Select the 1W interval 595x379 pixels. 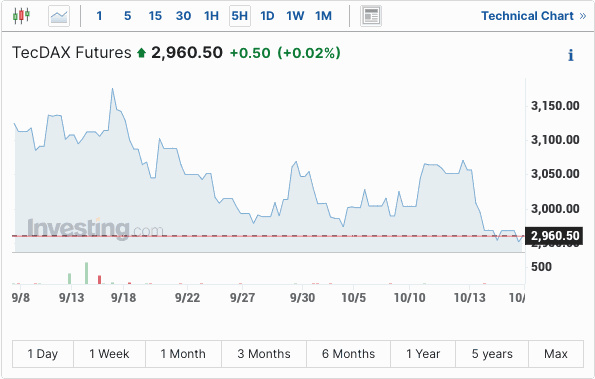[295, 16]
